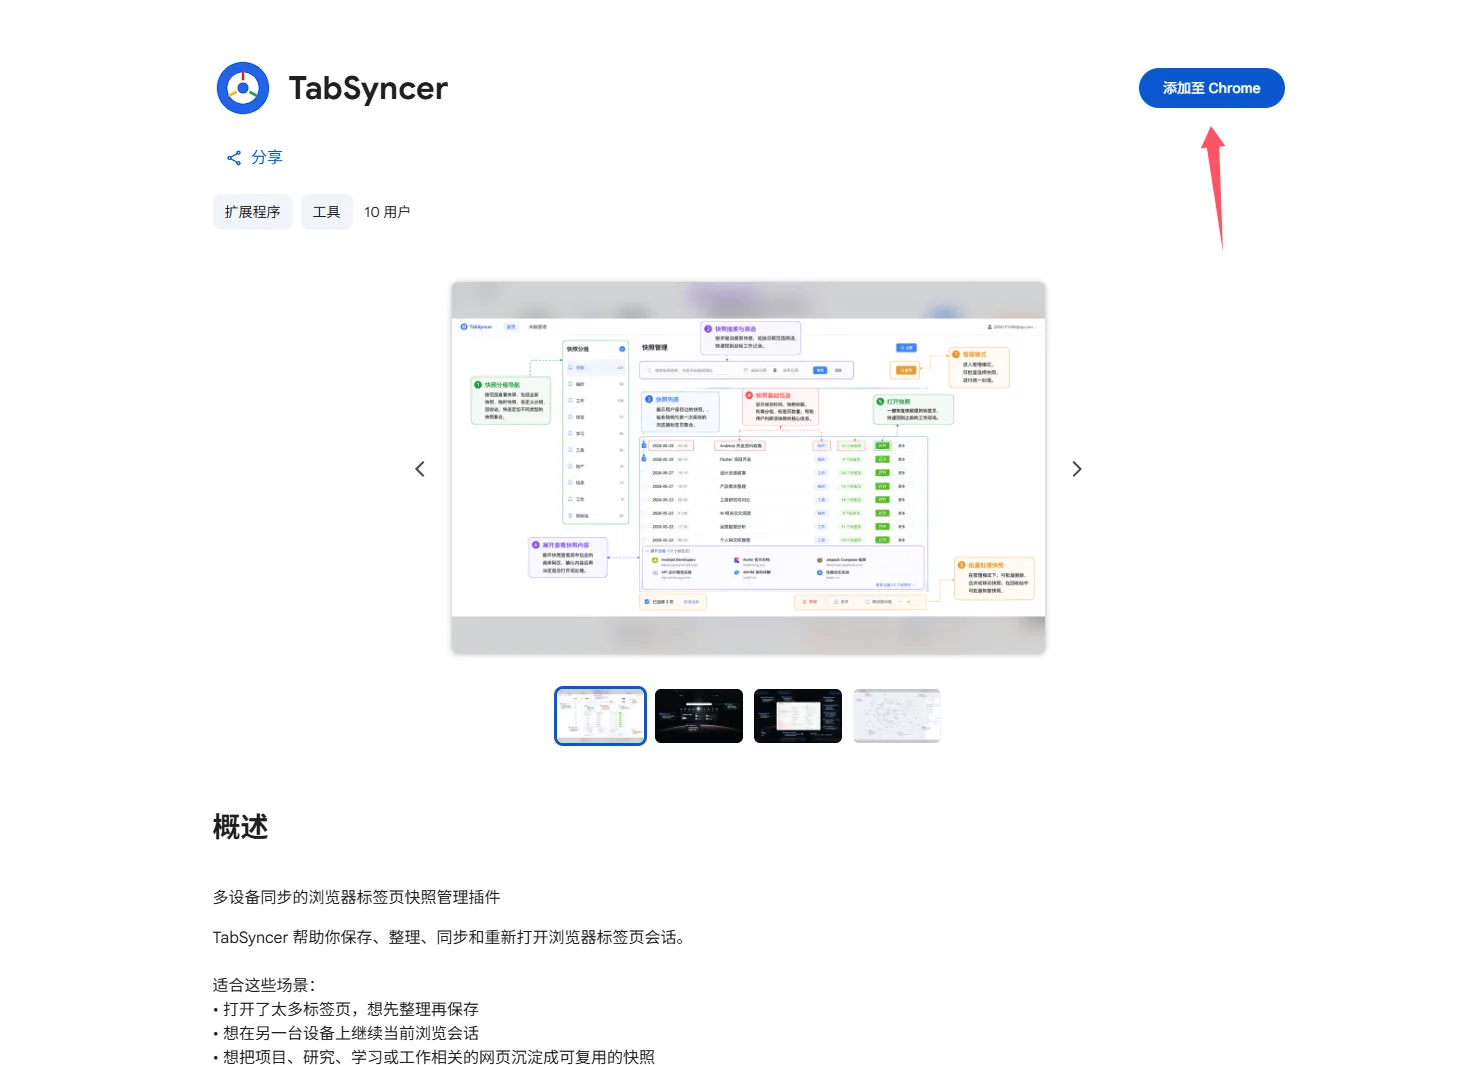This screenshot has width=1457, height=1065.
Task: Select the fourth light gray thumbnail
Action: pos(897,716)
